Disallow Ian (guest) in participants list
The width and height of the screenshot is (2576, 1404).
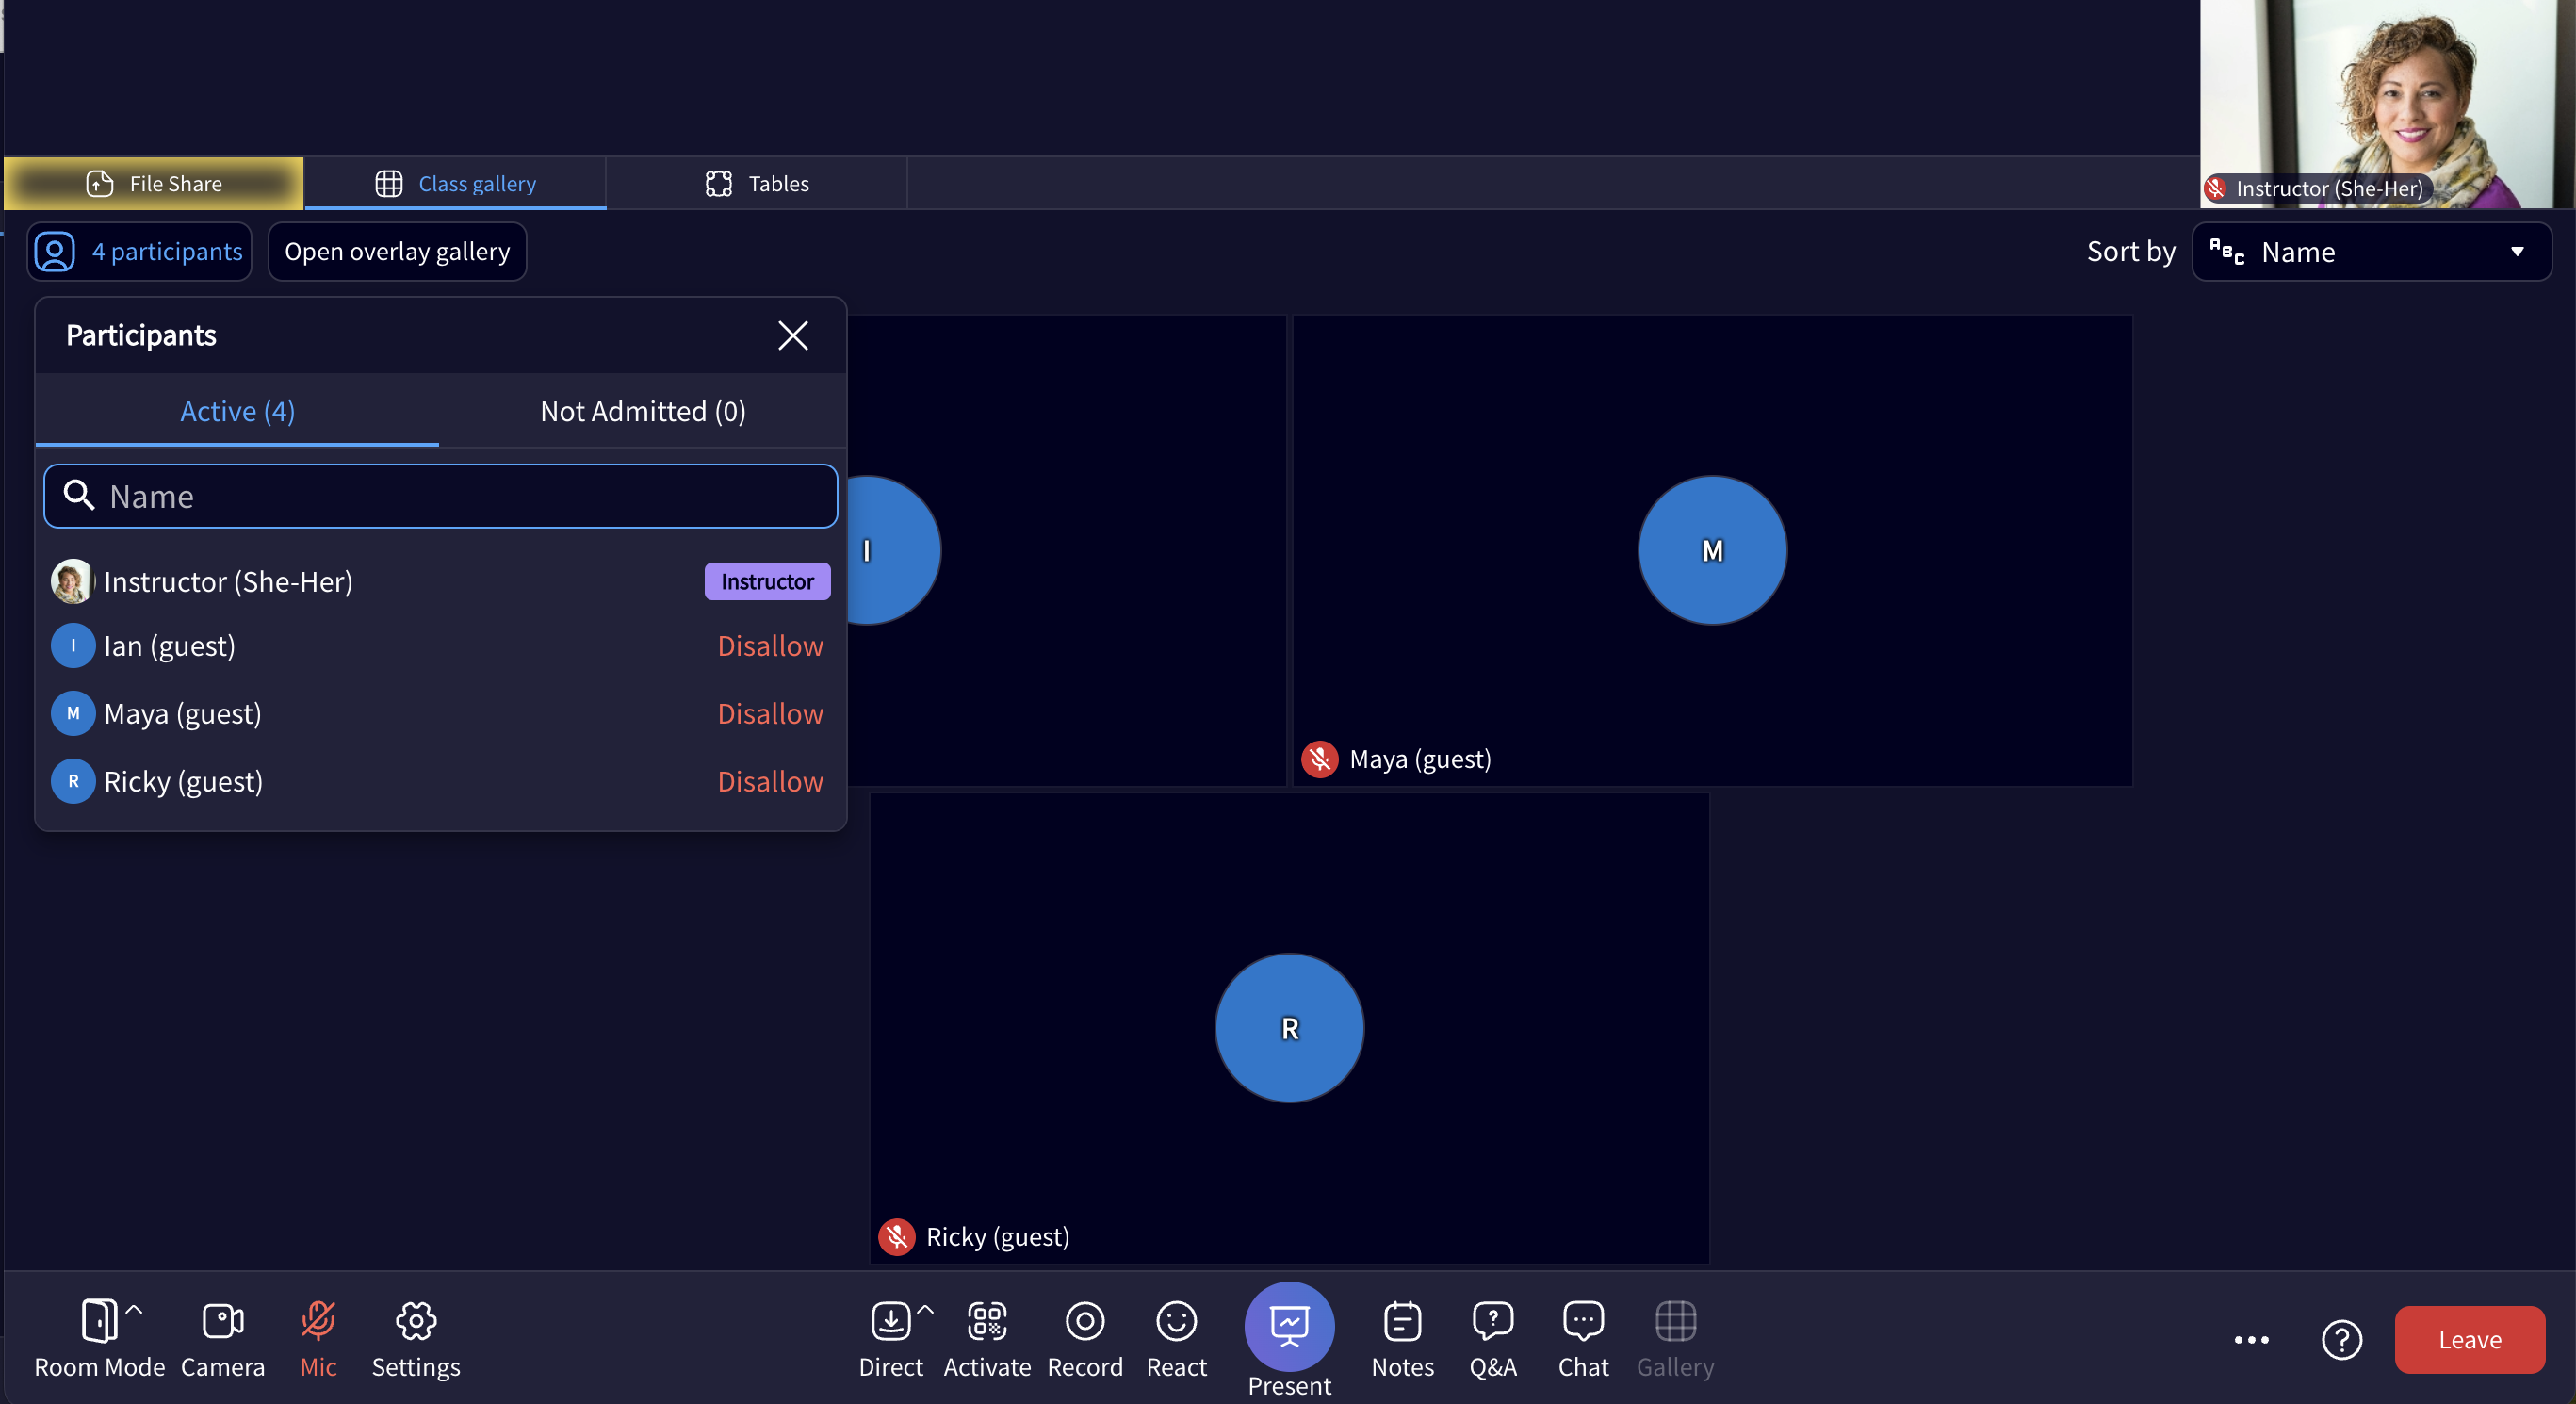coord(770,646)
